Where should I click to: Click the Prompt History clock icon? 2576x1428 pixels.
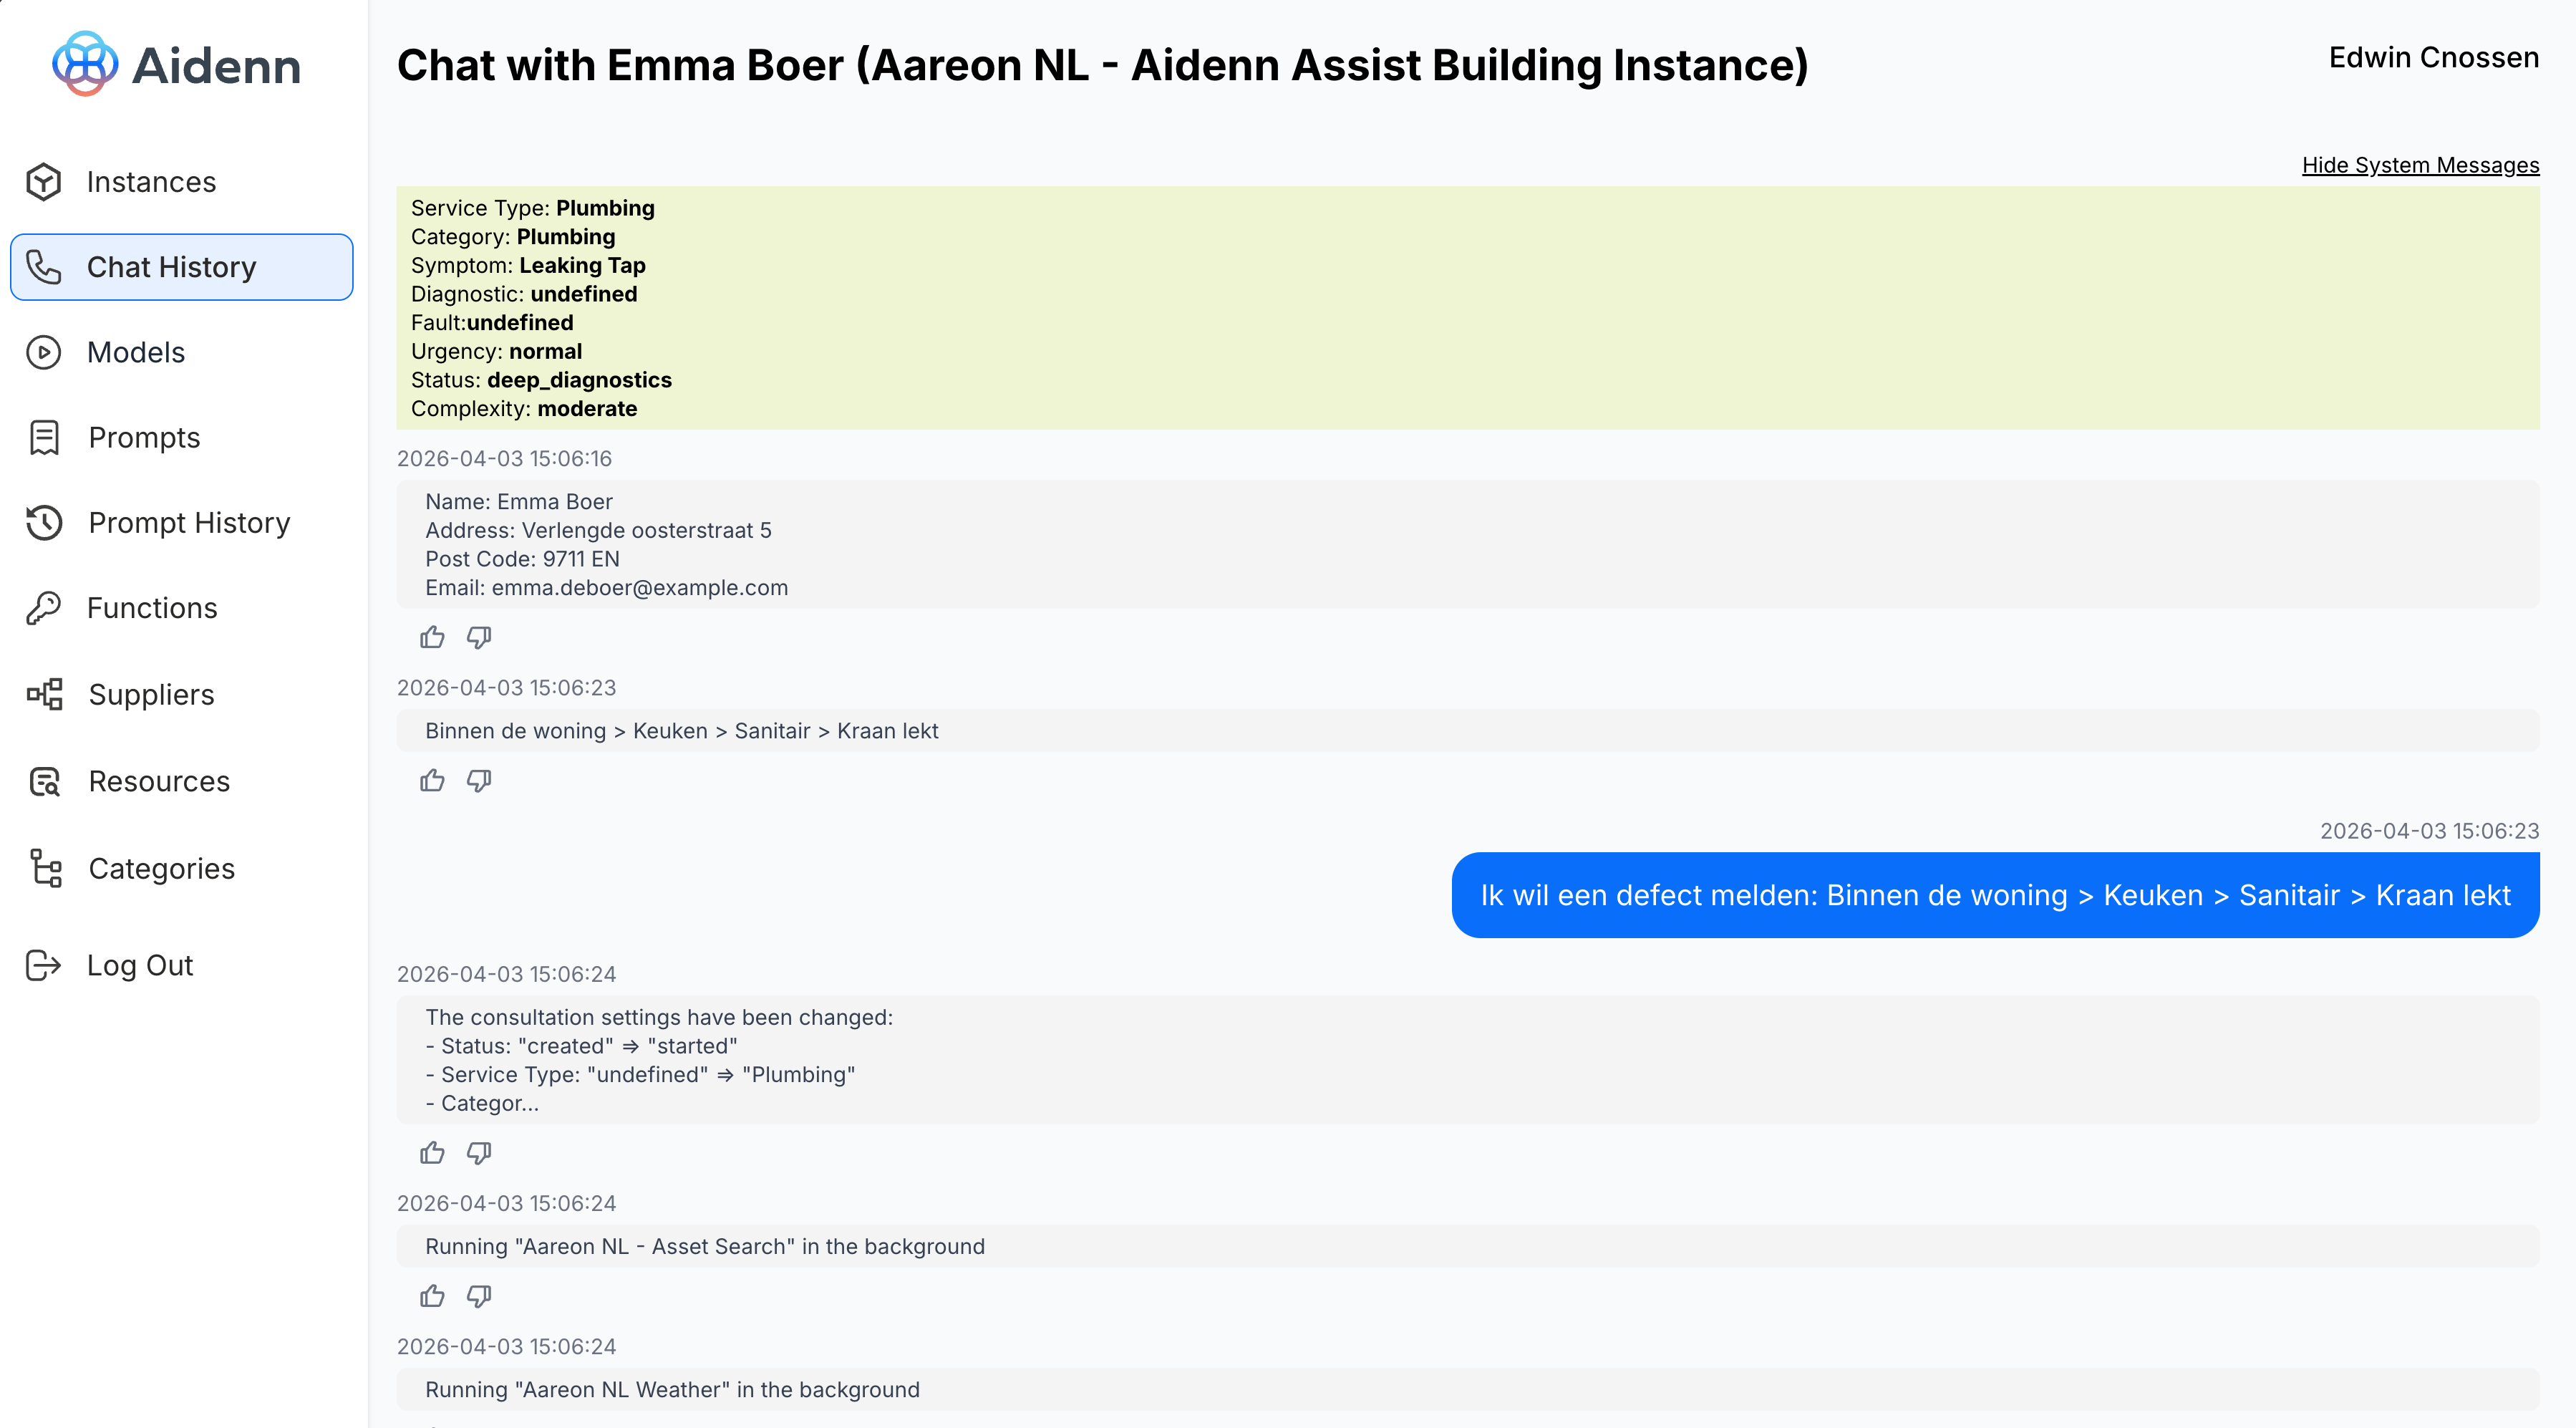click(44, 523)
